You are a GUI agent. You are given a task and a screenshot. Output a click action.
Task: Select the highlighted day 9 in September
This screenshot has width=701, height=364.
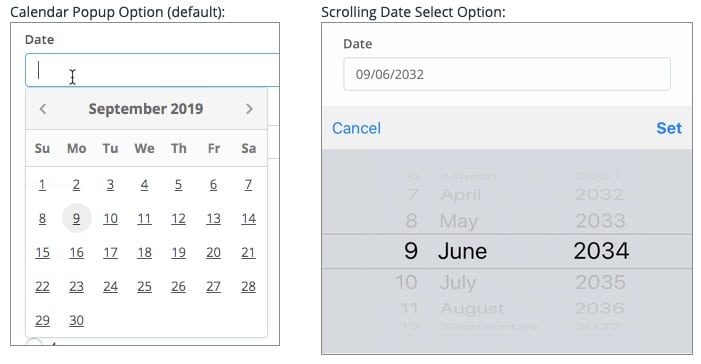point(76,218)
